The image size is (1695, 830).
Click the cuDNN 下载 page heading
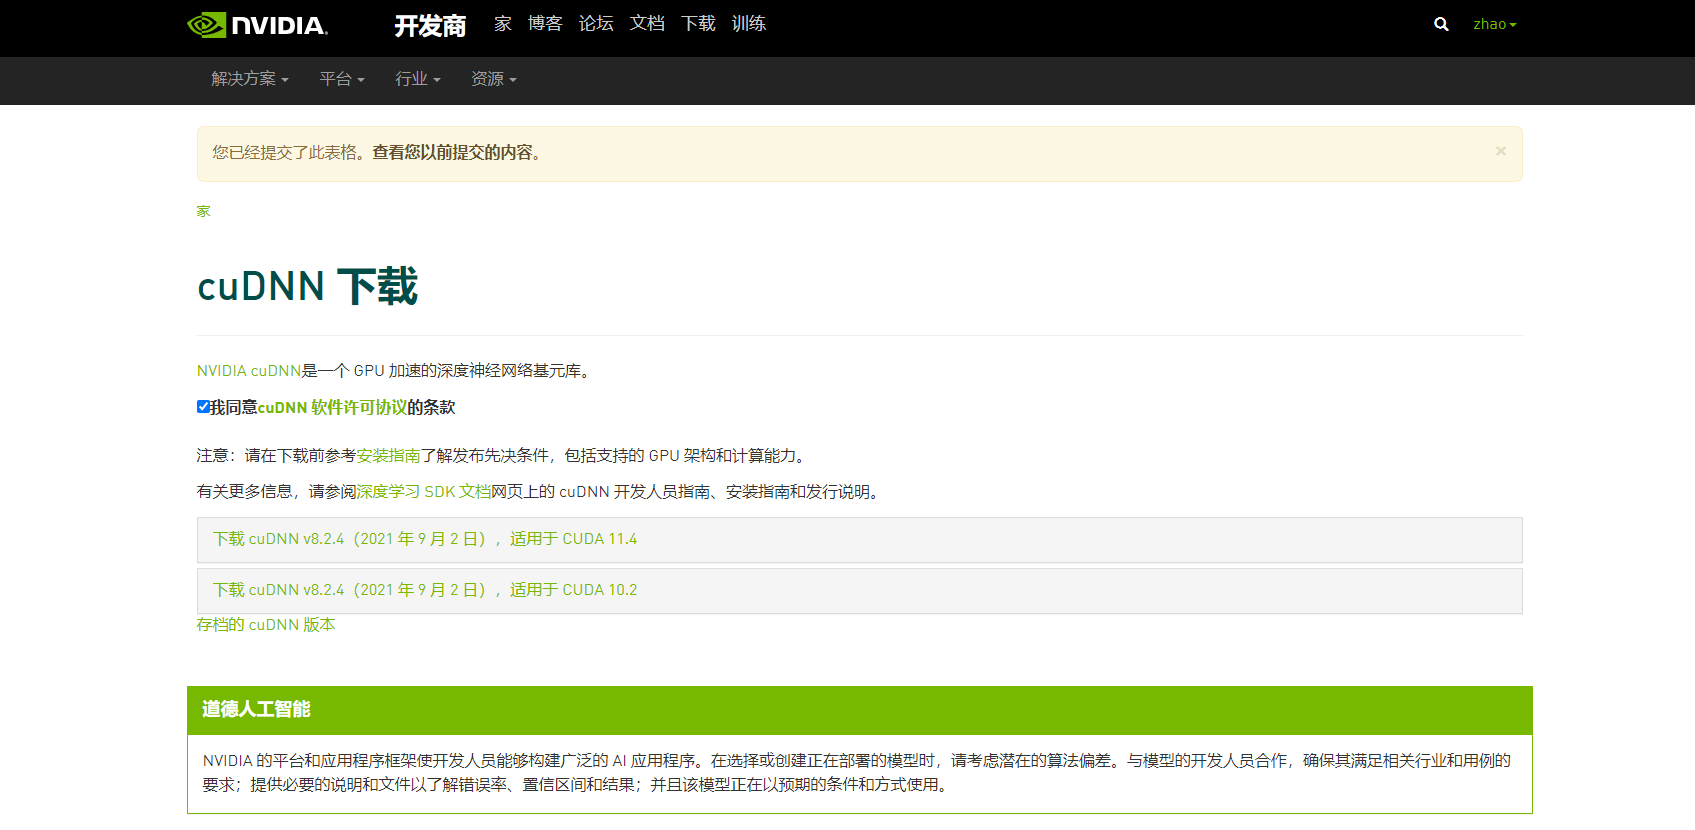[308, 287]
